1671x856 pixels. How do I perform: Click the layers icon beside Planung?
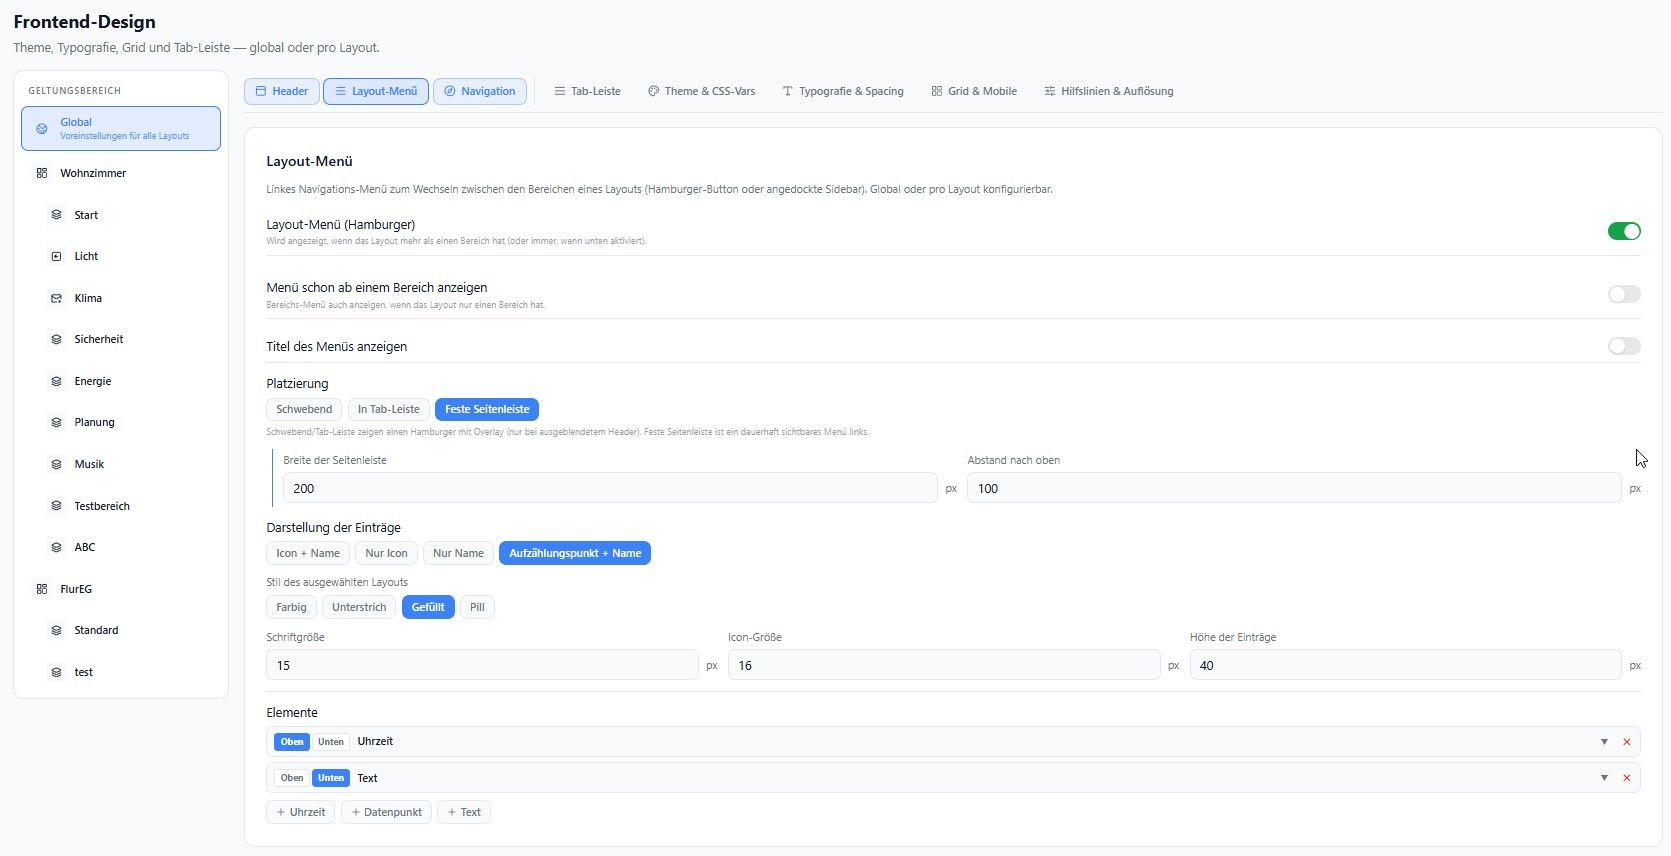56,422
